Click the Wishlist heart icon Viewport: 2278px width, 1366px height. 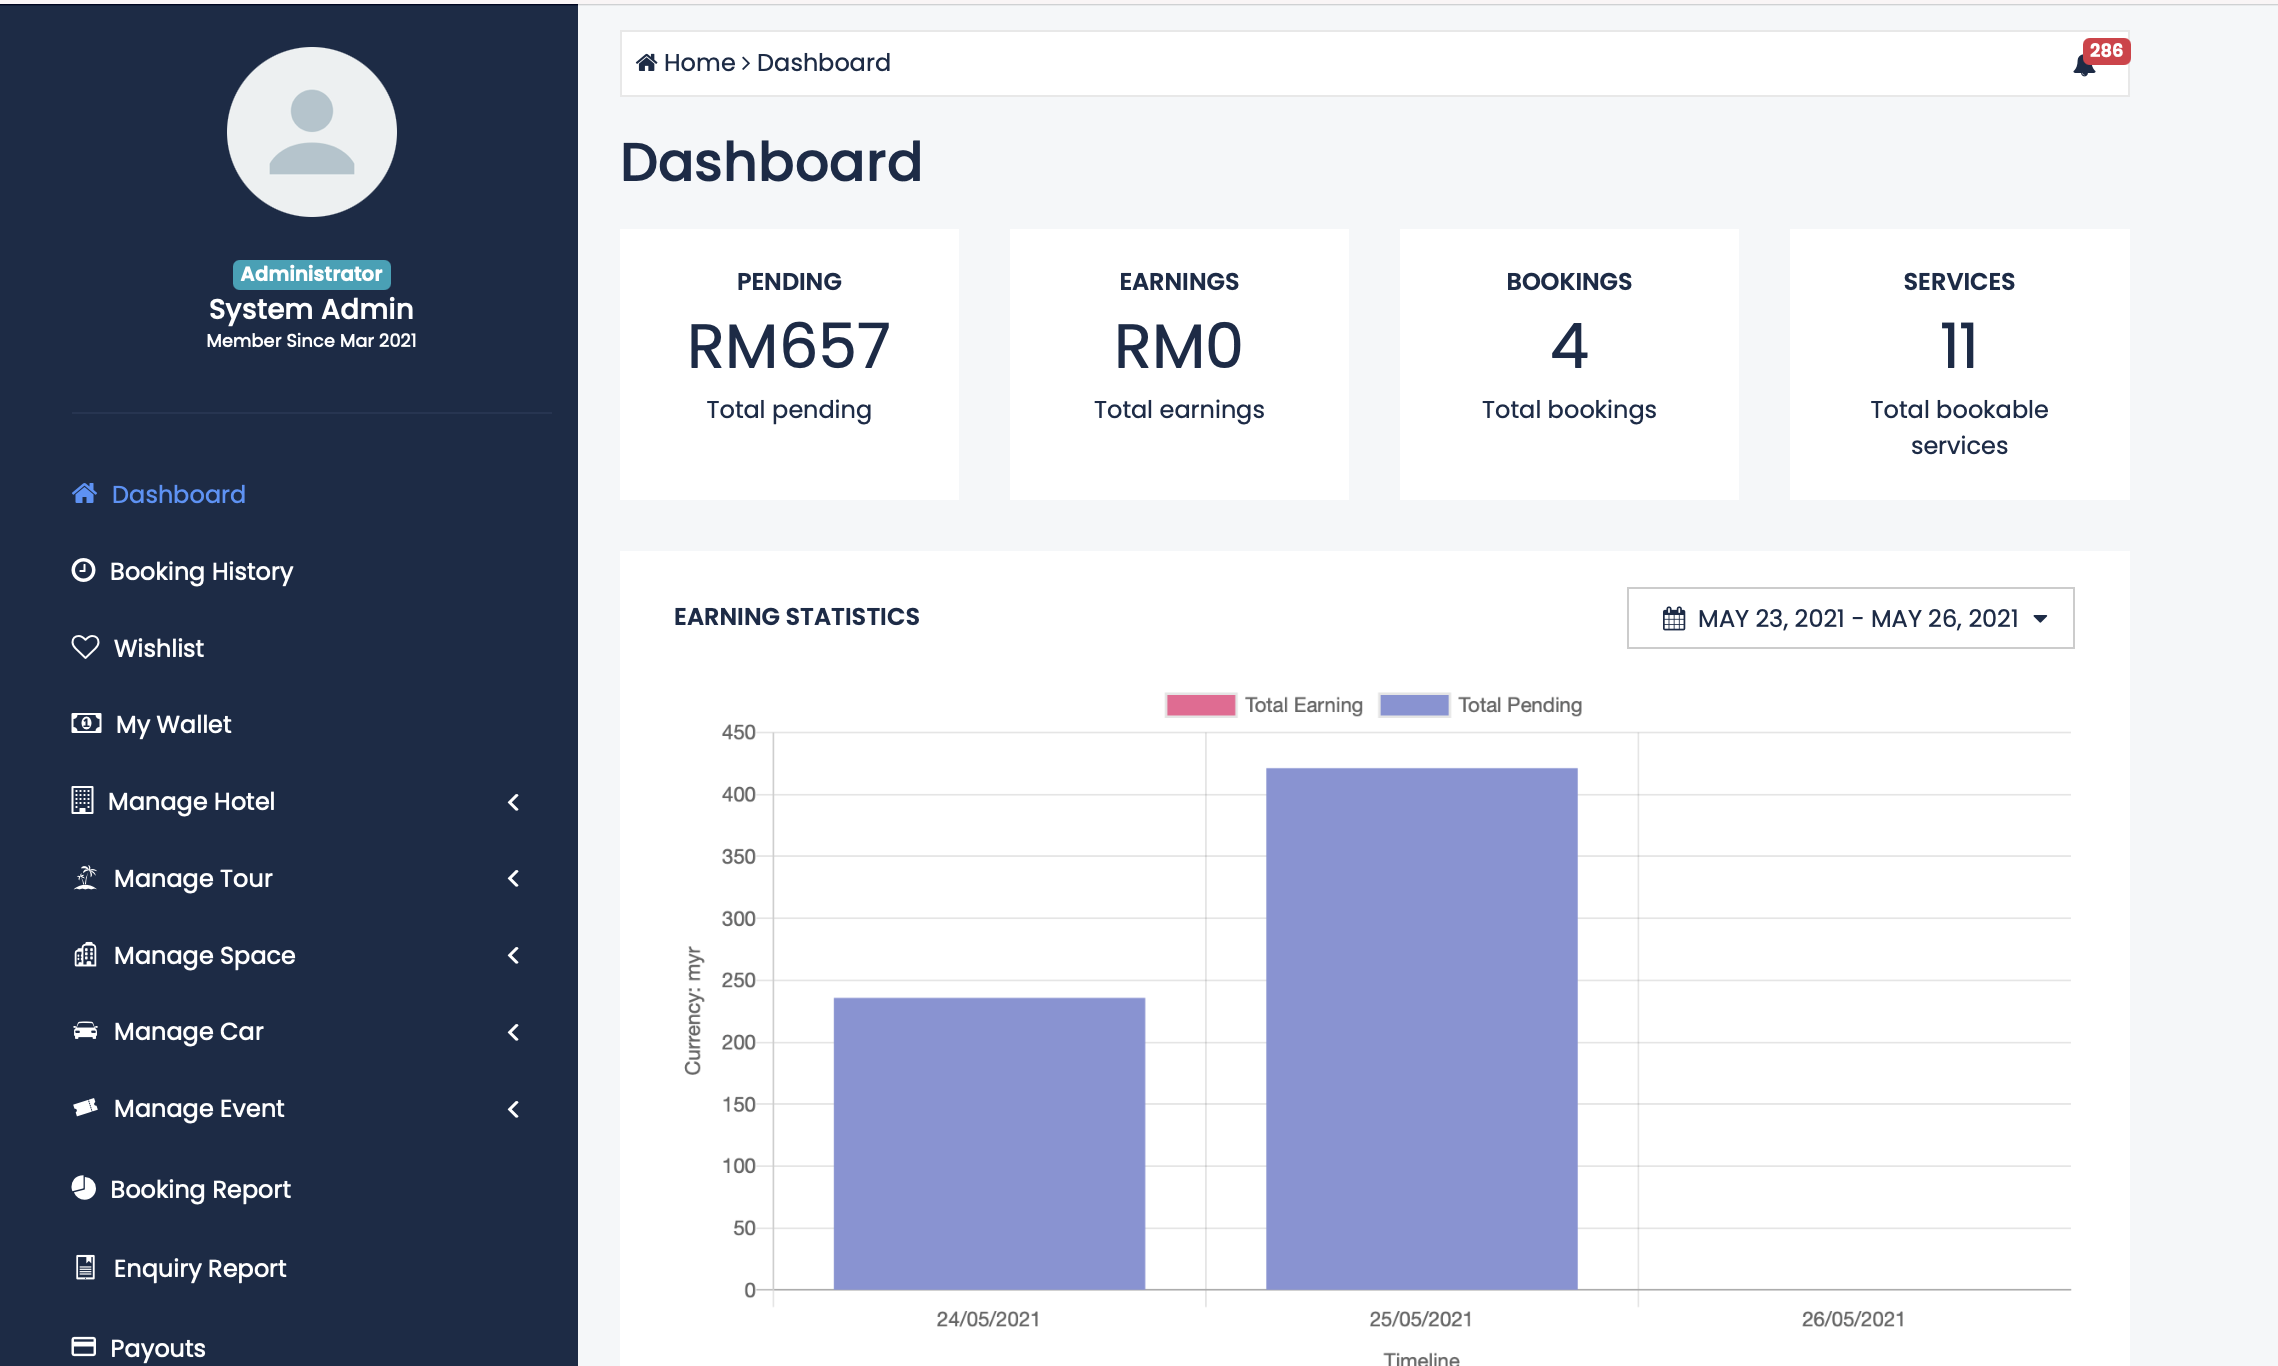[85, 647]
